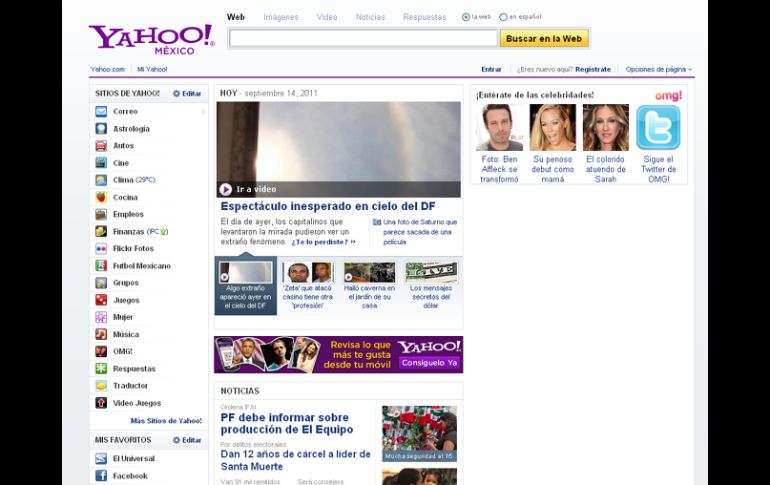
Task: Click the Astrología icon in the sidebar
Action: coord(101,128)
